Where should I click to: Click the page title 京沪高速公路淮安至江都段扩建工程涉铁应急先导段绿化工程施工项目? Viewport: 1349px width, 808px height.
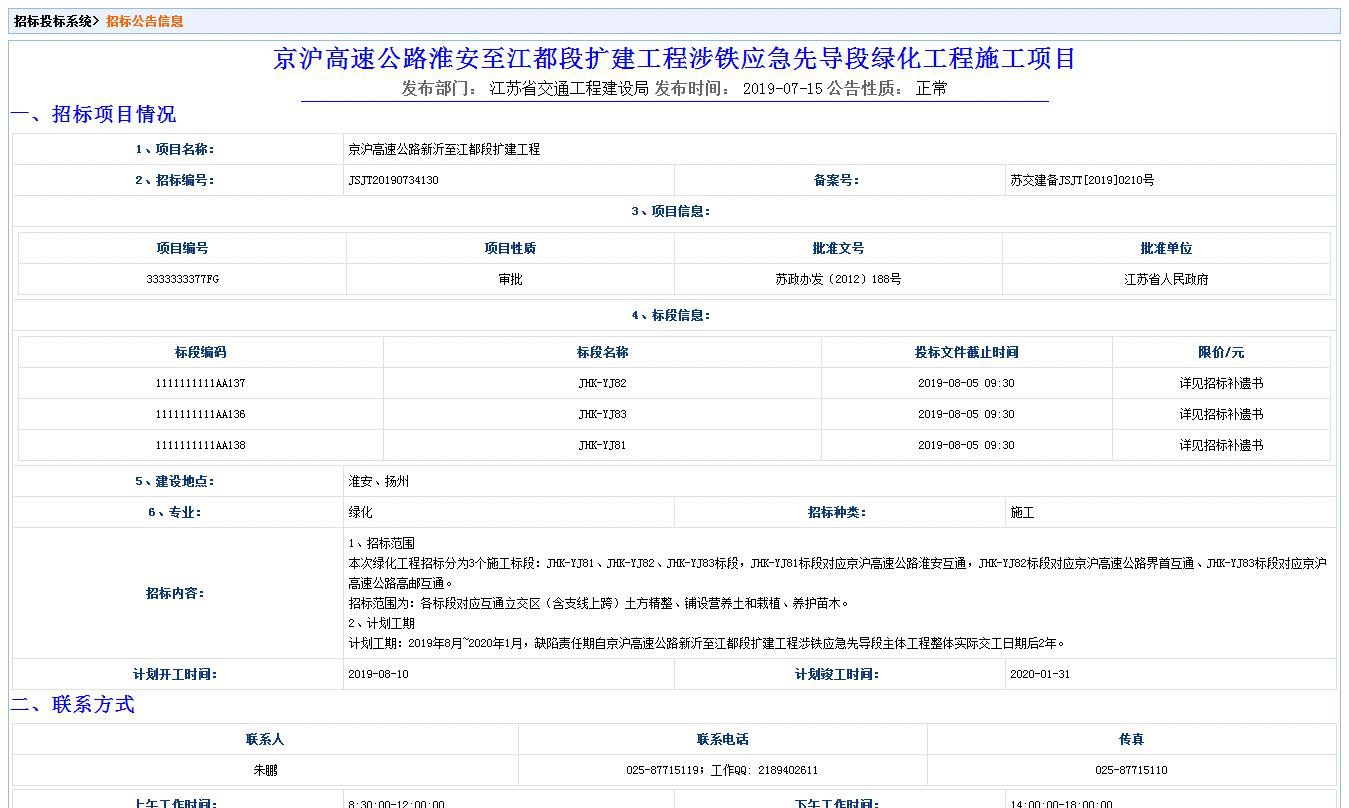675,58
